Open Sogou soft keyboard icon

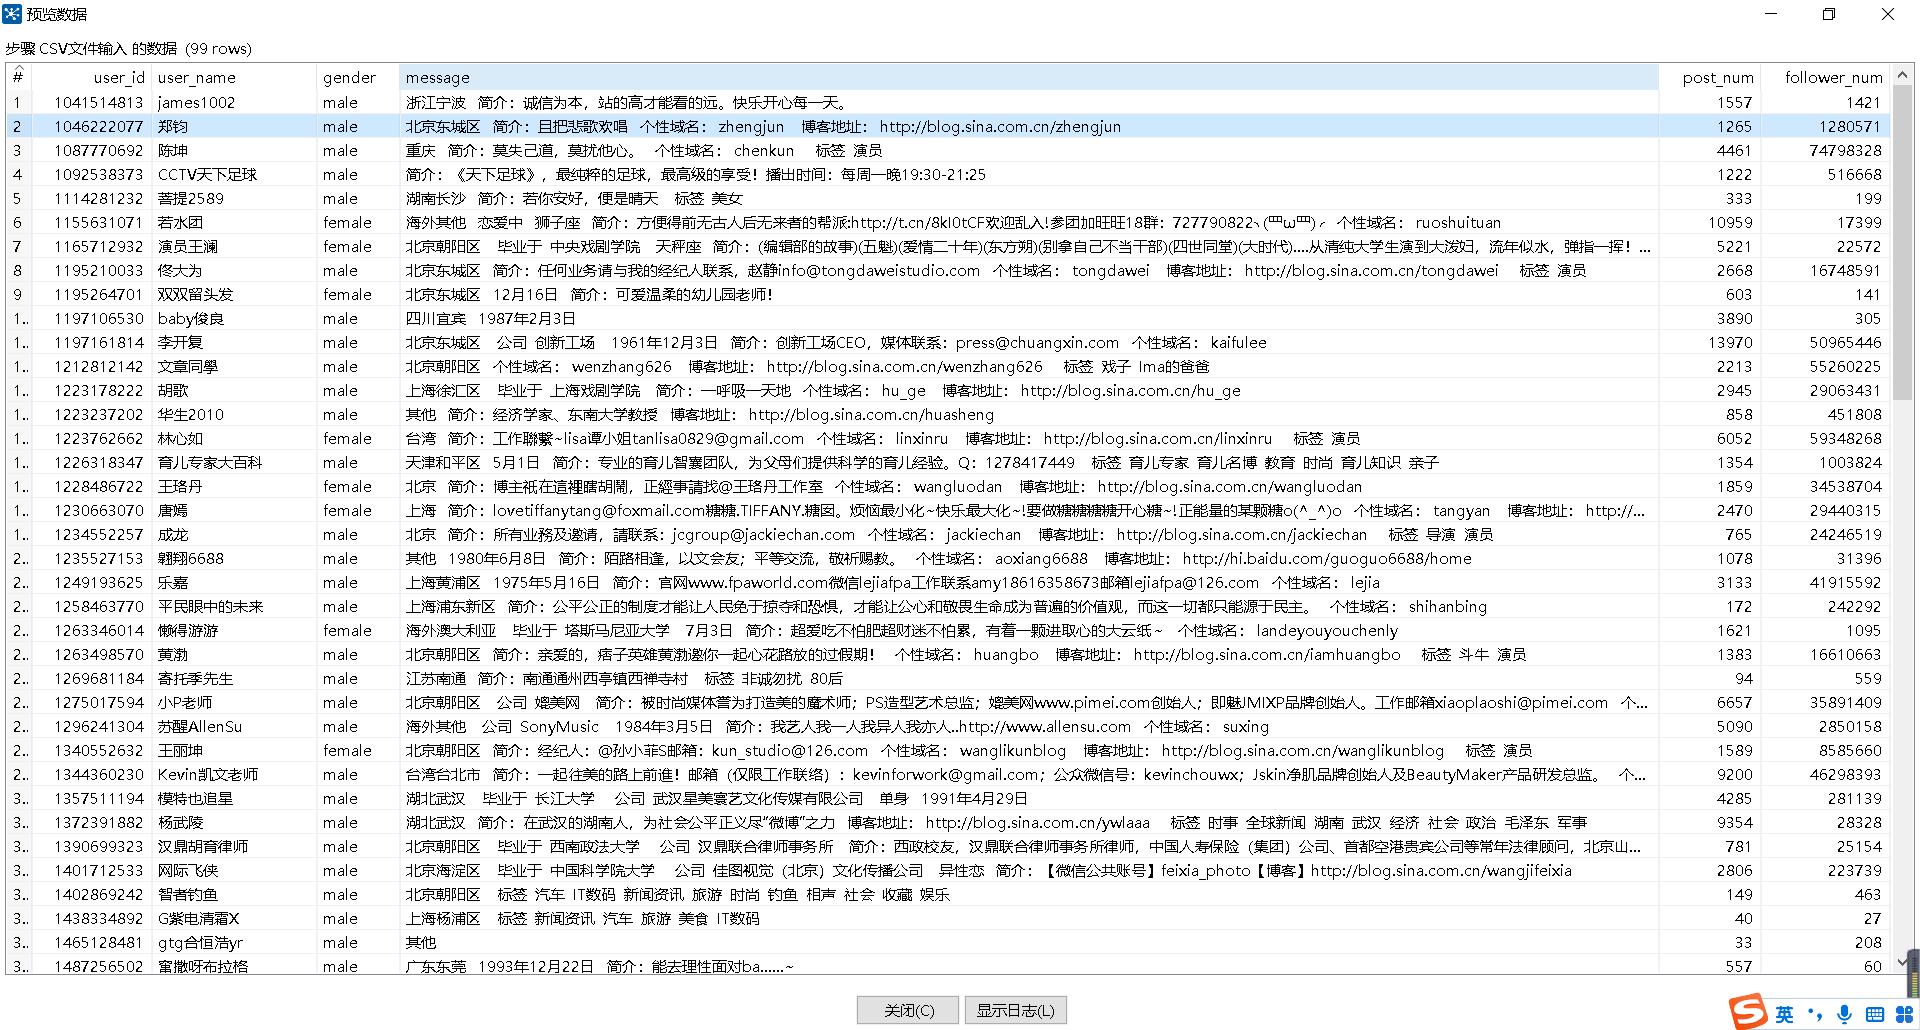pos(1874,1014)
